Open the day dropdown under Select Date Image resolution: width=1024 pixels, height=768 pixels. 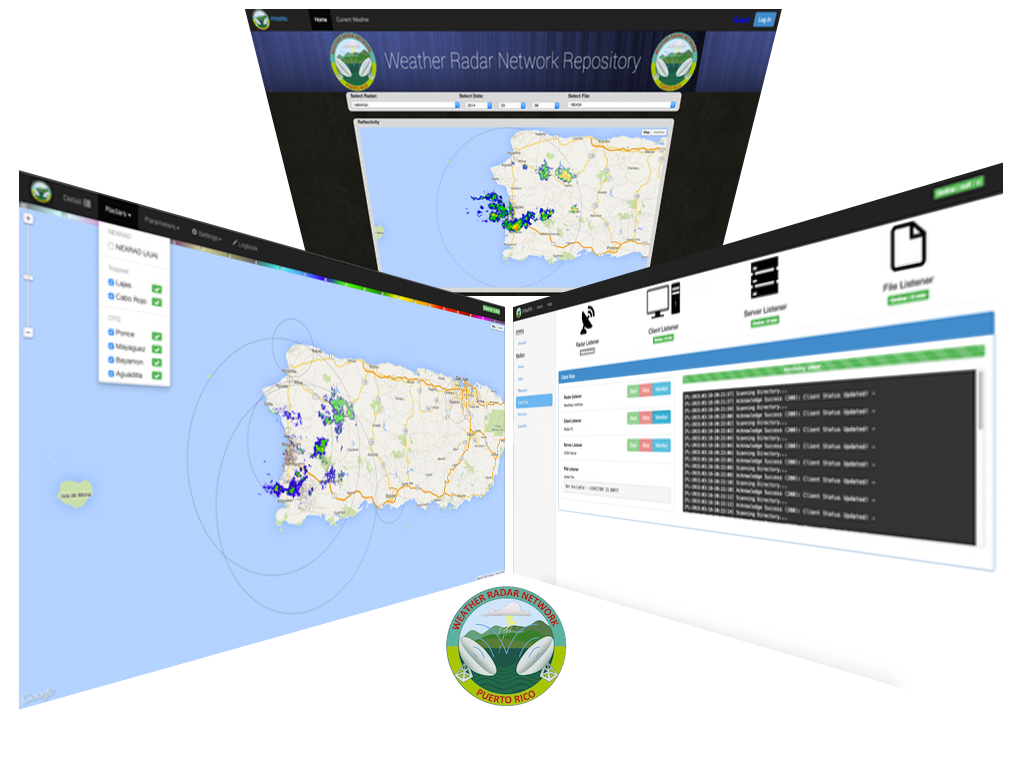click(546, 105)
